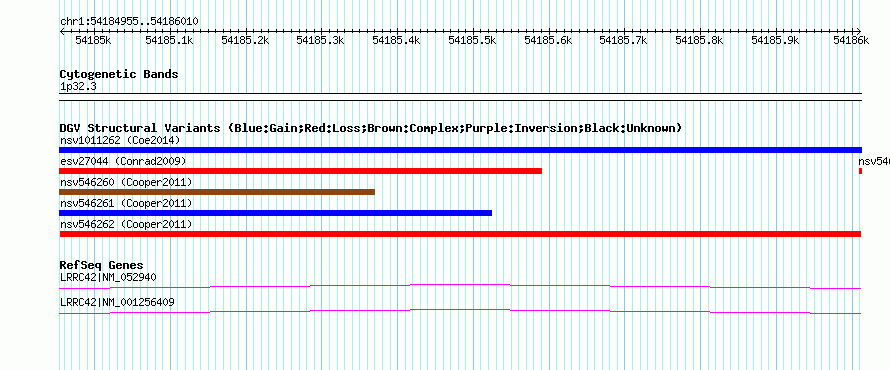Click the 54185.5k ruler tick label
890x370 pixels.
(472, 40)
